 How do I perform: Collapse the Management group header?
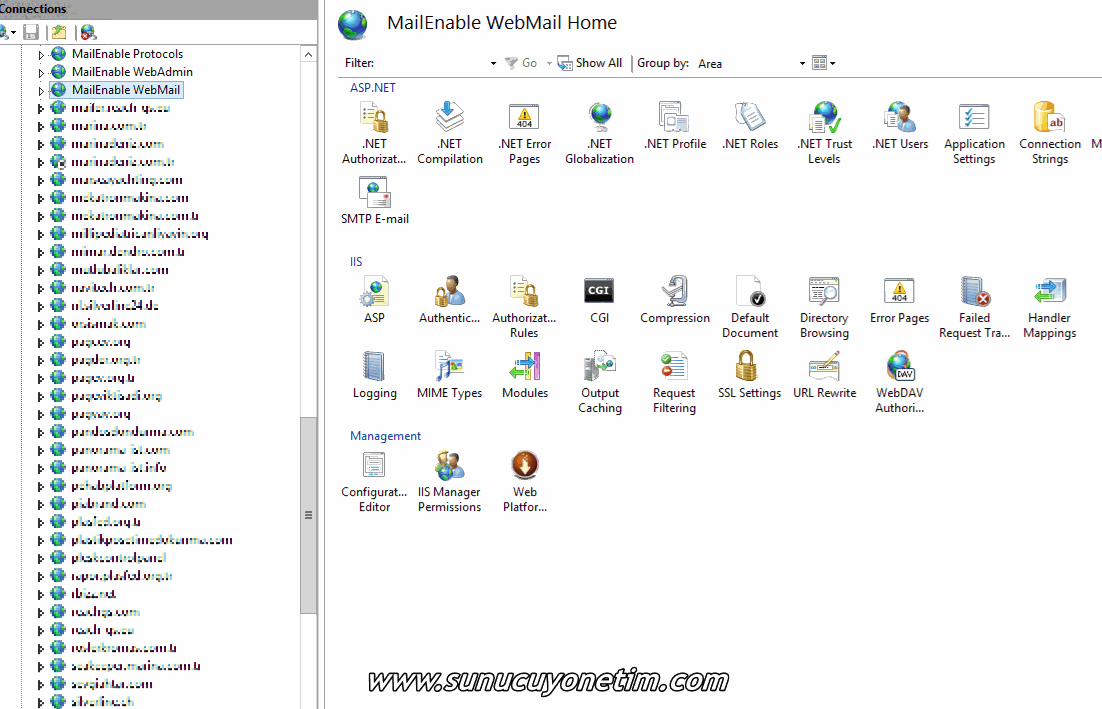pyautogui.click(x=385, y=436)
